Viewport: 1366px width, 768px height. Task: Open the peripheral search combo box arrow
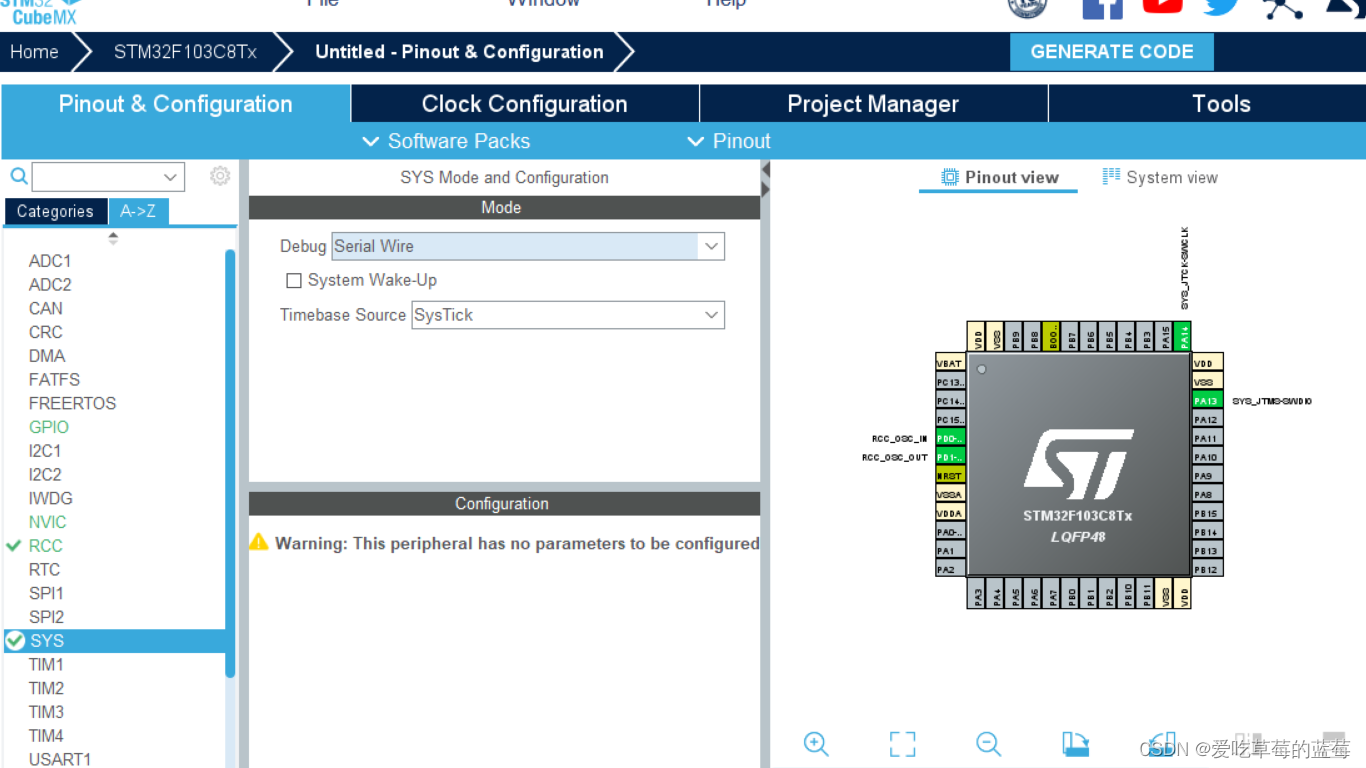pos(170,177)
